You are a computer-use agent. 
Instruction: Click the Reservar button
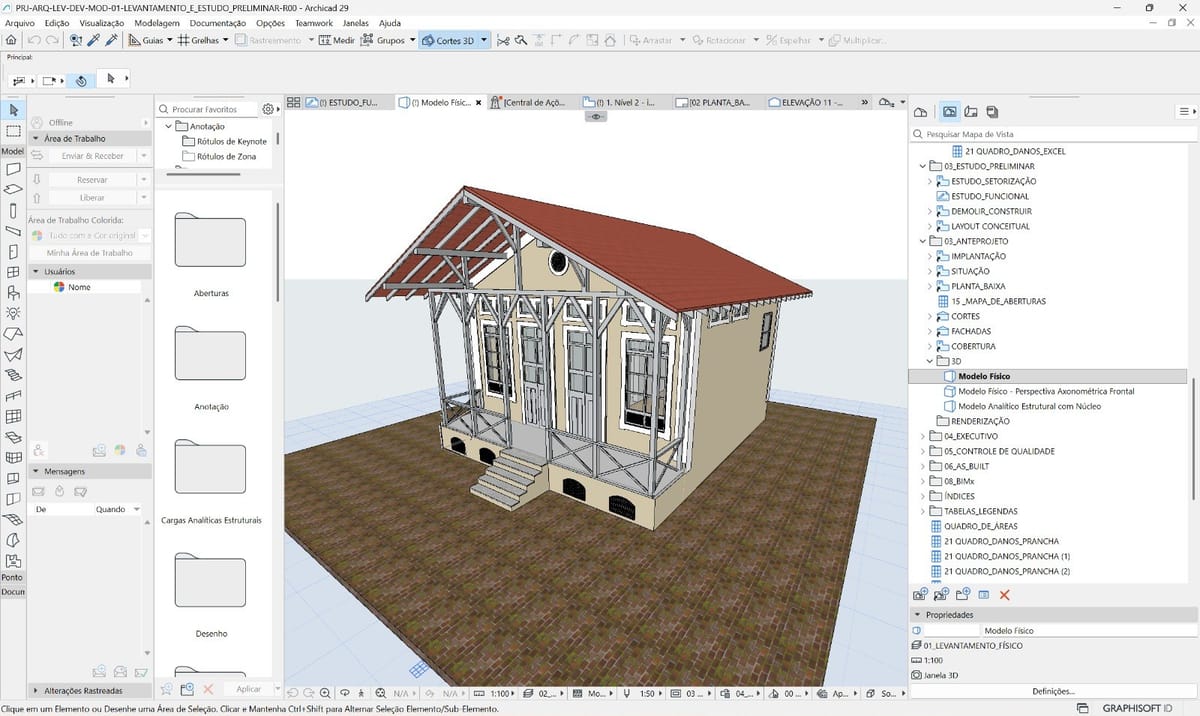click(x=92, y=180)
